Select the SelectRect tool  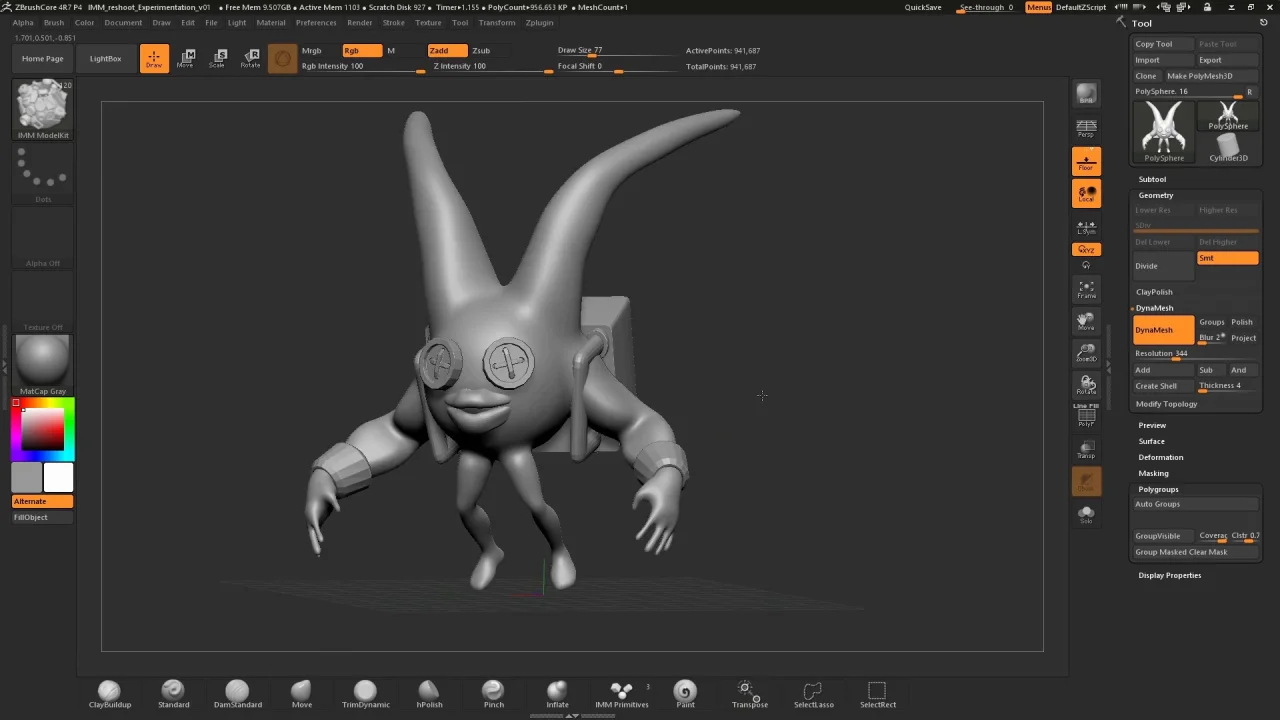coord(877,694)
